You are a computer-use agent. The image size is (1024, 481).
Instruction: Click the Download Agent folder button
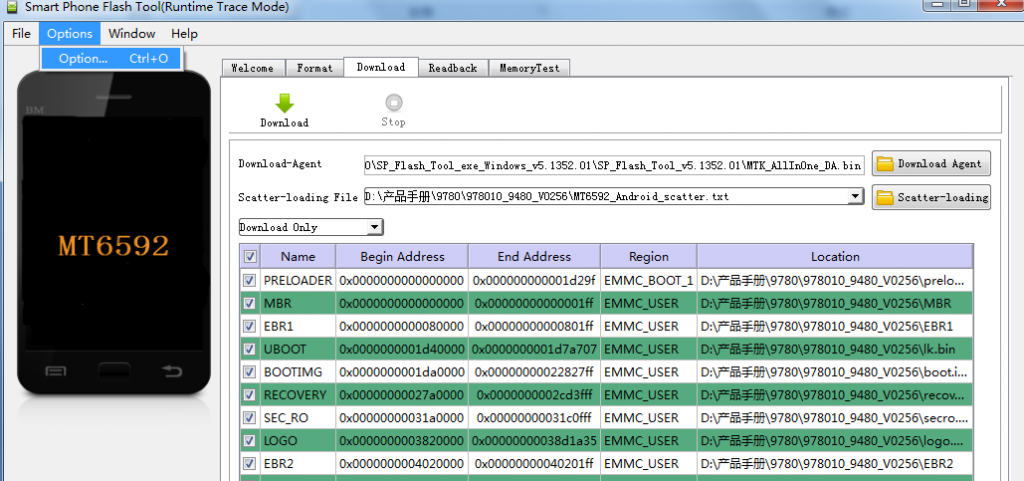(930, 163)
